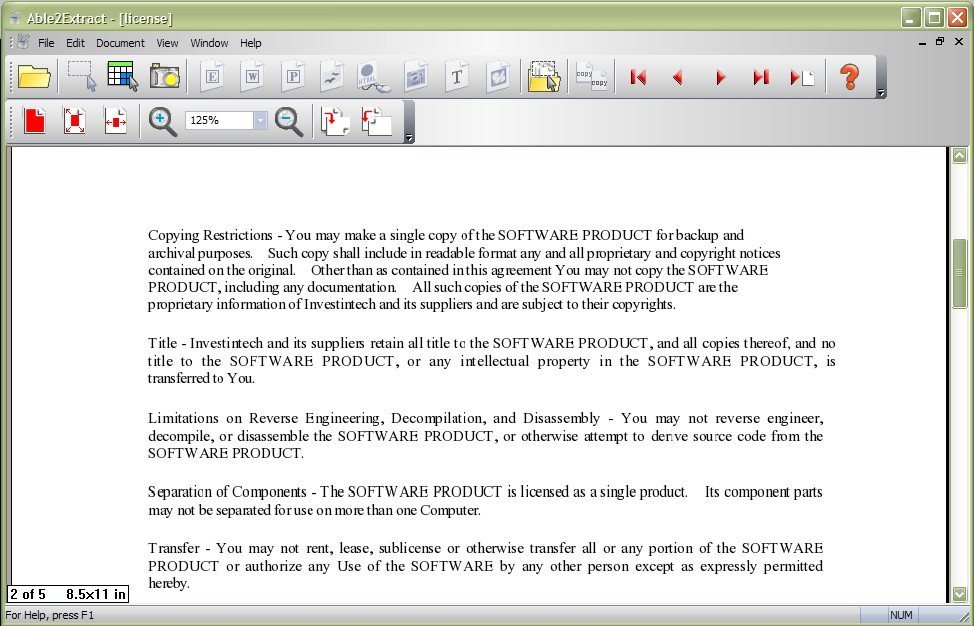Open the Document menu
The image size is (974, 626).
(x=120, y=43)
